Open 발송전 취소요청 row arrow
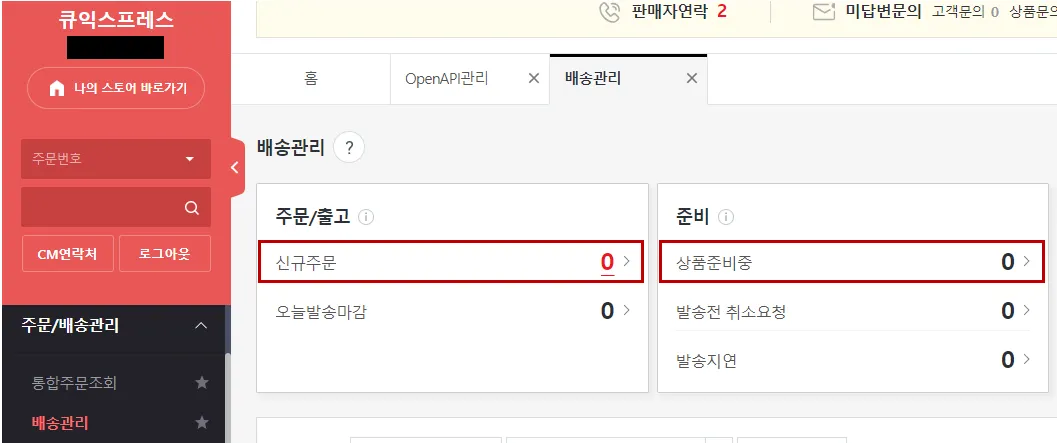 point(1027,310)
